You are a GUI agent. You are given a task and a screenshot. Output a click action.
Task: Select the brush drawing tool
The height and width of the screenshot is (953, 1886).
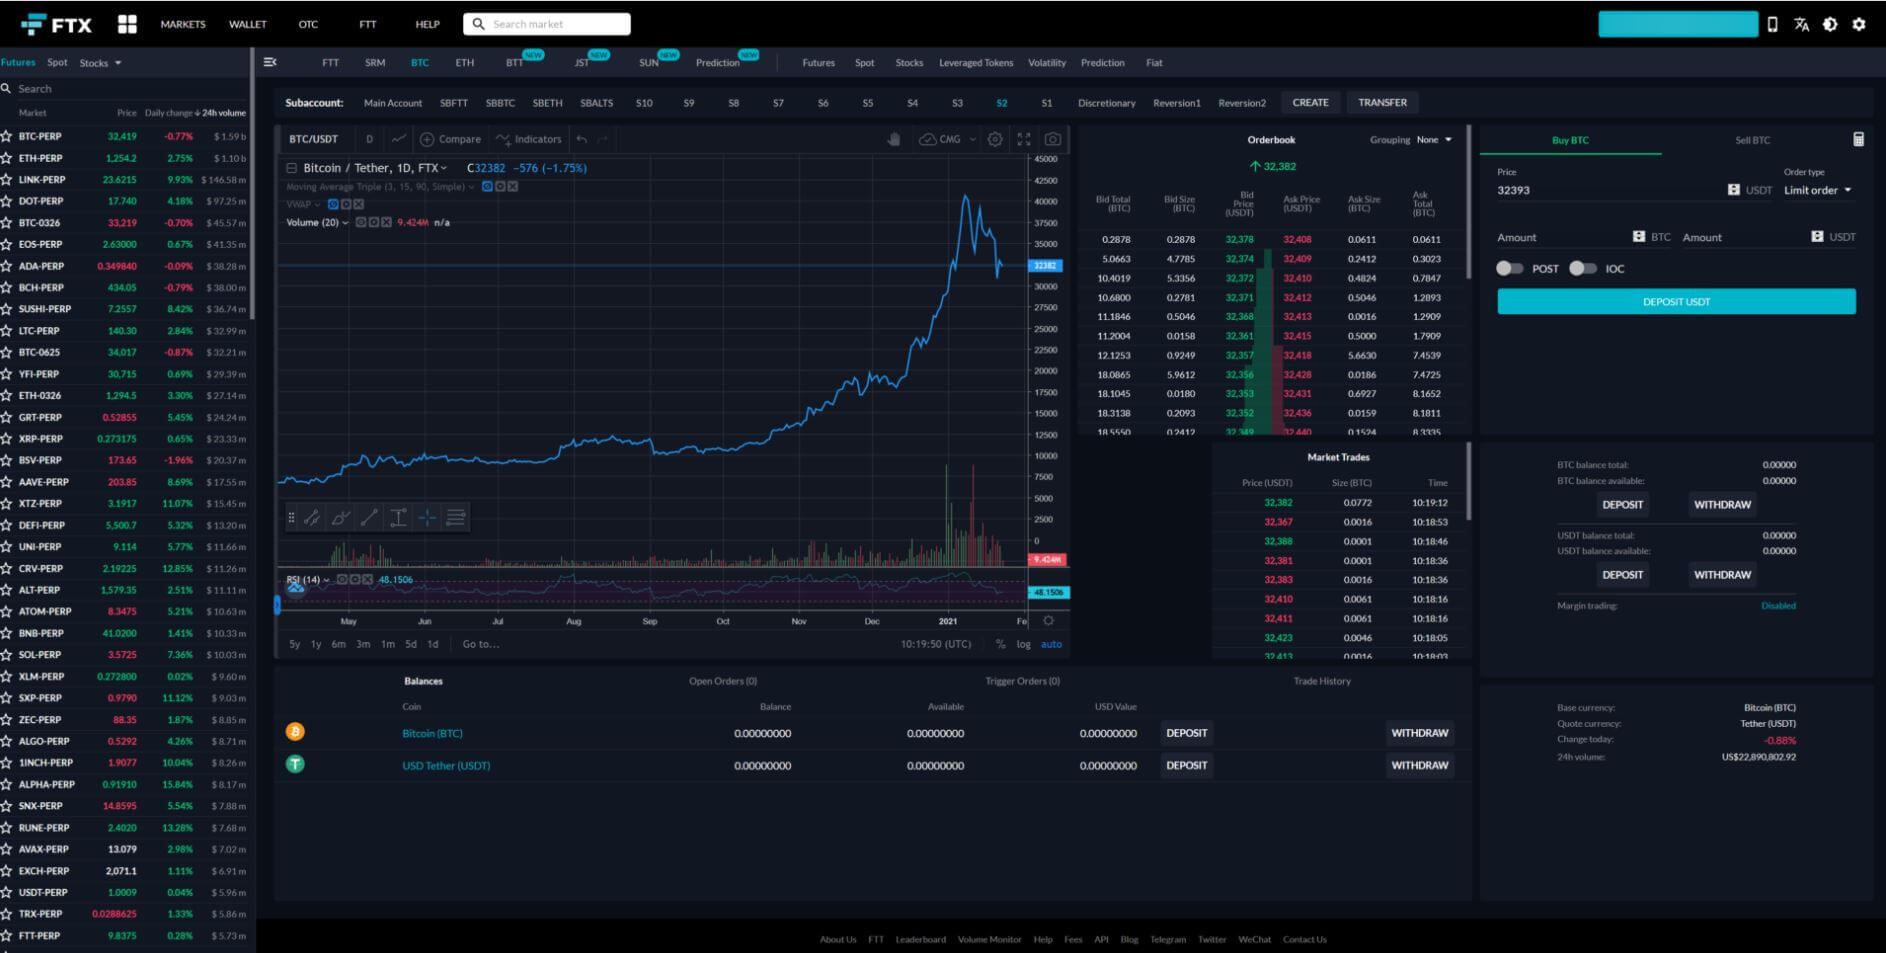pos(341,517)
